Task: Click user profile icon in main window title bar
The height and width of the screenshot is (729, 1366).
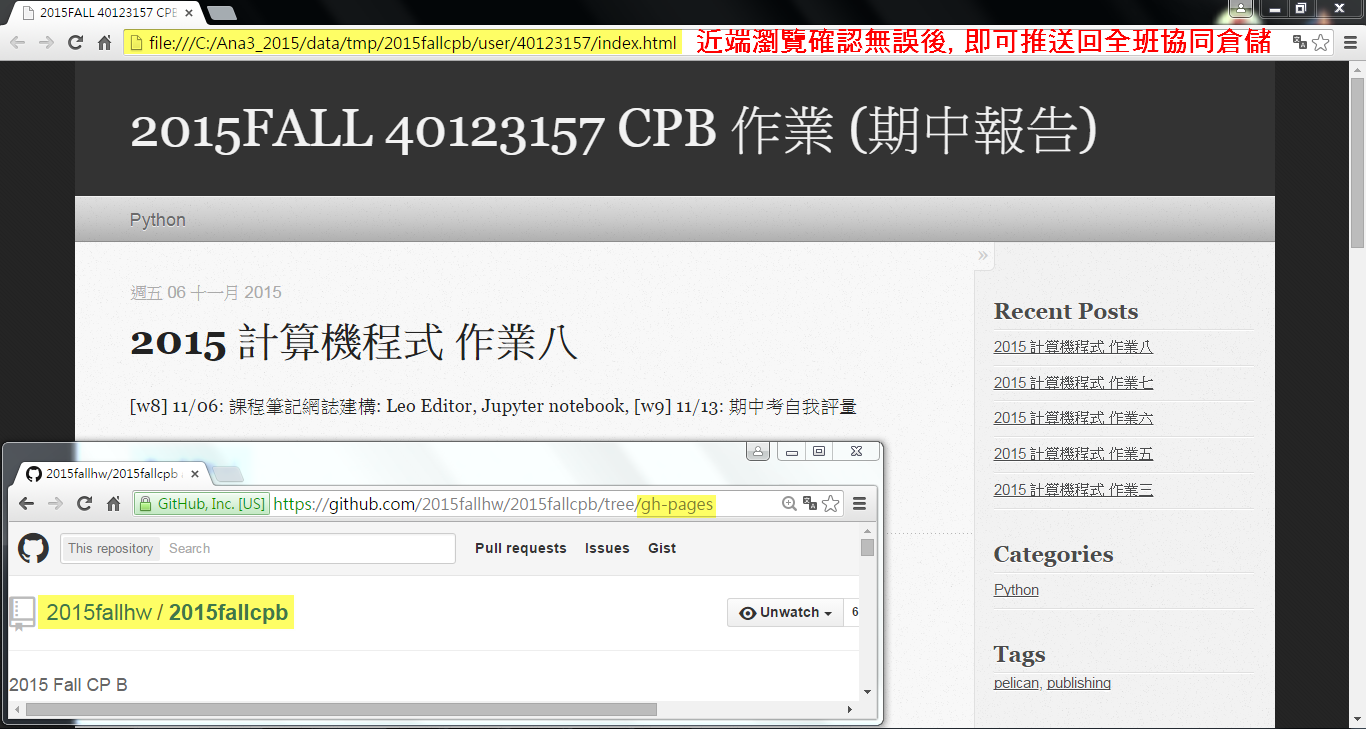Action: (1241, 8)
